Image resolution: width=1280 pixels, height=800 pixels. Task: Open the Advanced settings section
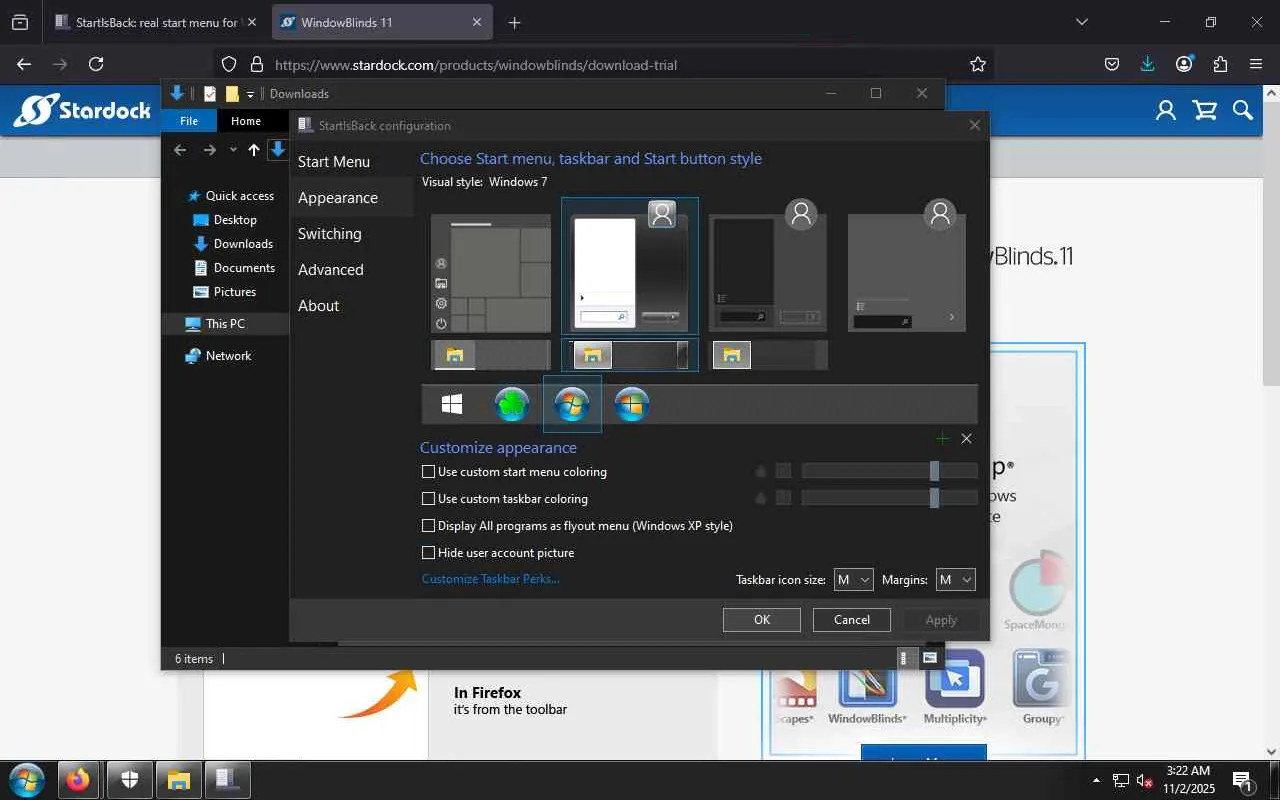click(x=330, y=270)
